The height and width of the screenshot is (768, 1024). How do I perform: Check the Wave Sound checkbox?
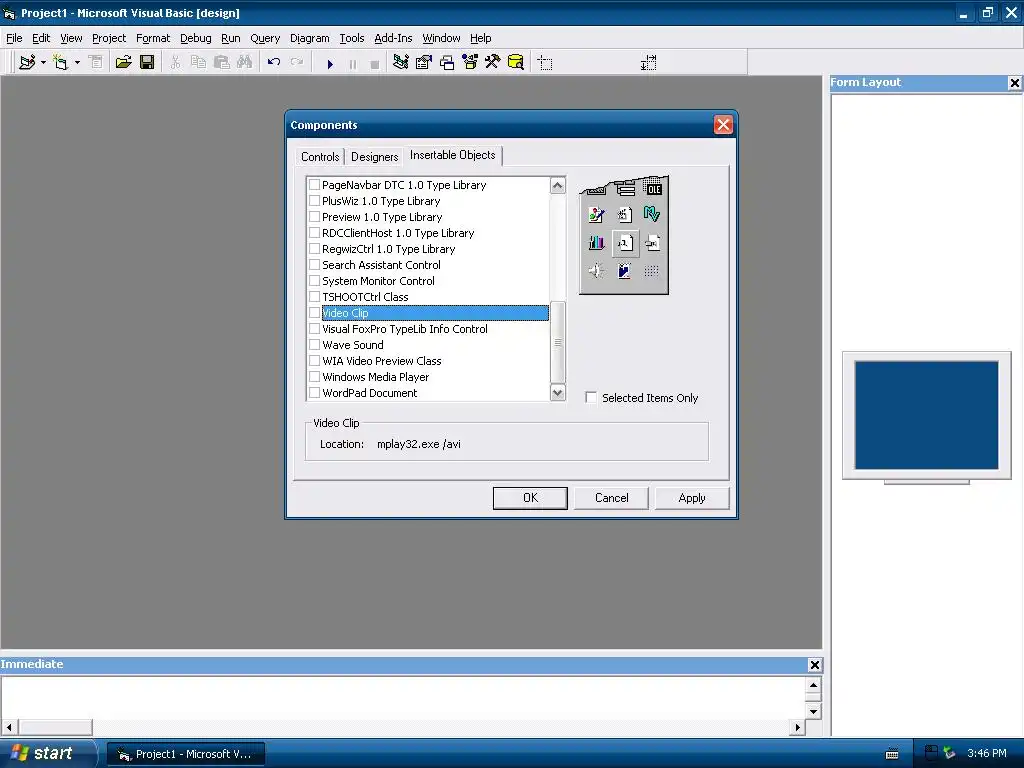point(314,345)
